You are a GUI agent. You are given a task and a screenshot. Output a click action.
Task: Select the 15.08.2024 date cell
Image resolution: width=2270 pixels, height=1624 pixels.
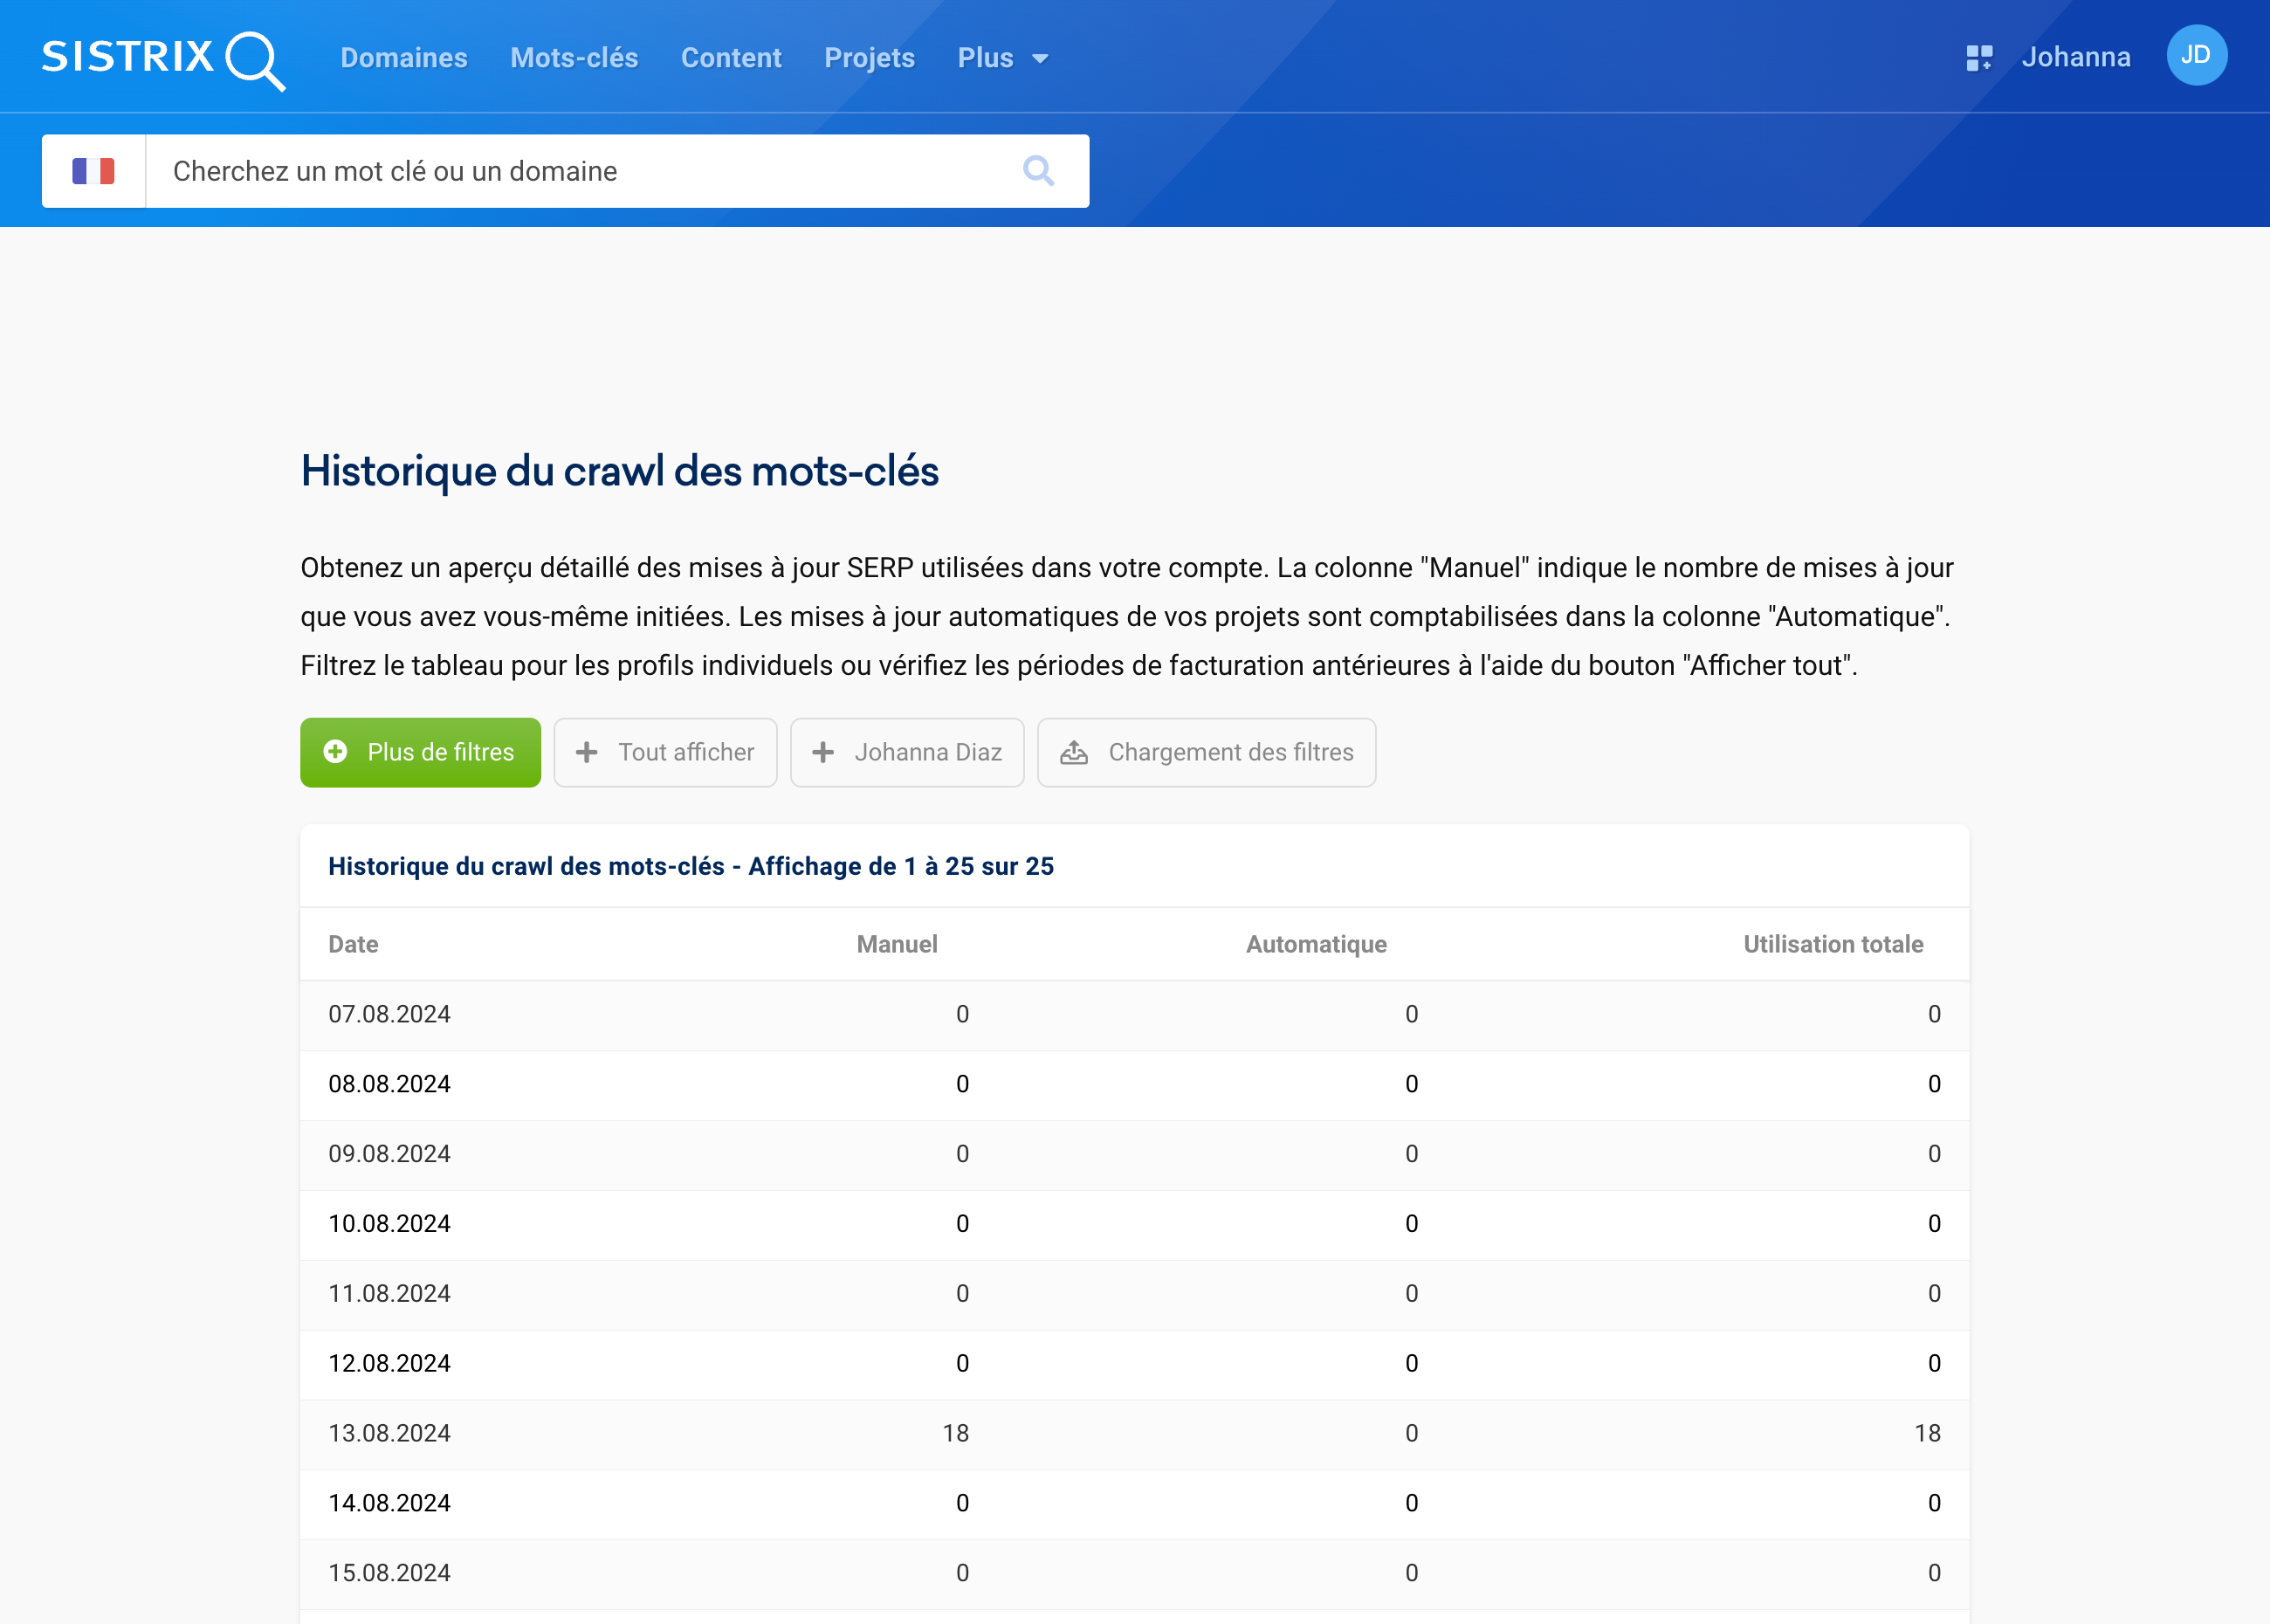(x=389, y=1573)
